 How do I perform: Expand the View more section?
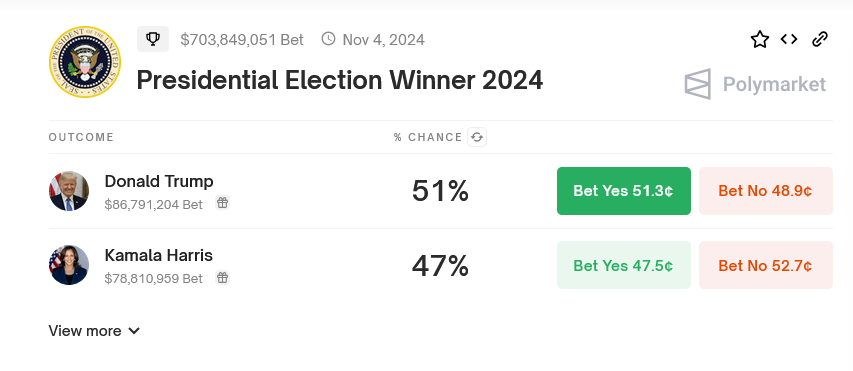(94, 331)
